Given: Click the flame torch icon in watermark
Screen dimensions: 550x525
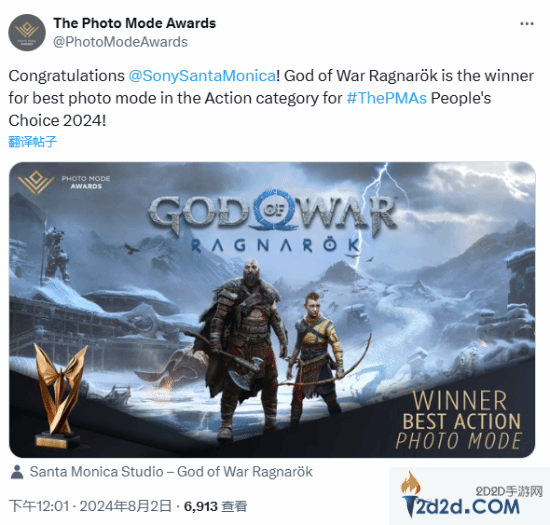Looking at the screenshot, I should click(411, 493).
